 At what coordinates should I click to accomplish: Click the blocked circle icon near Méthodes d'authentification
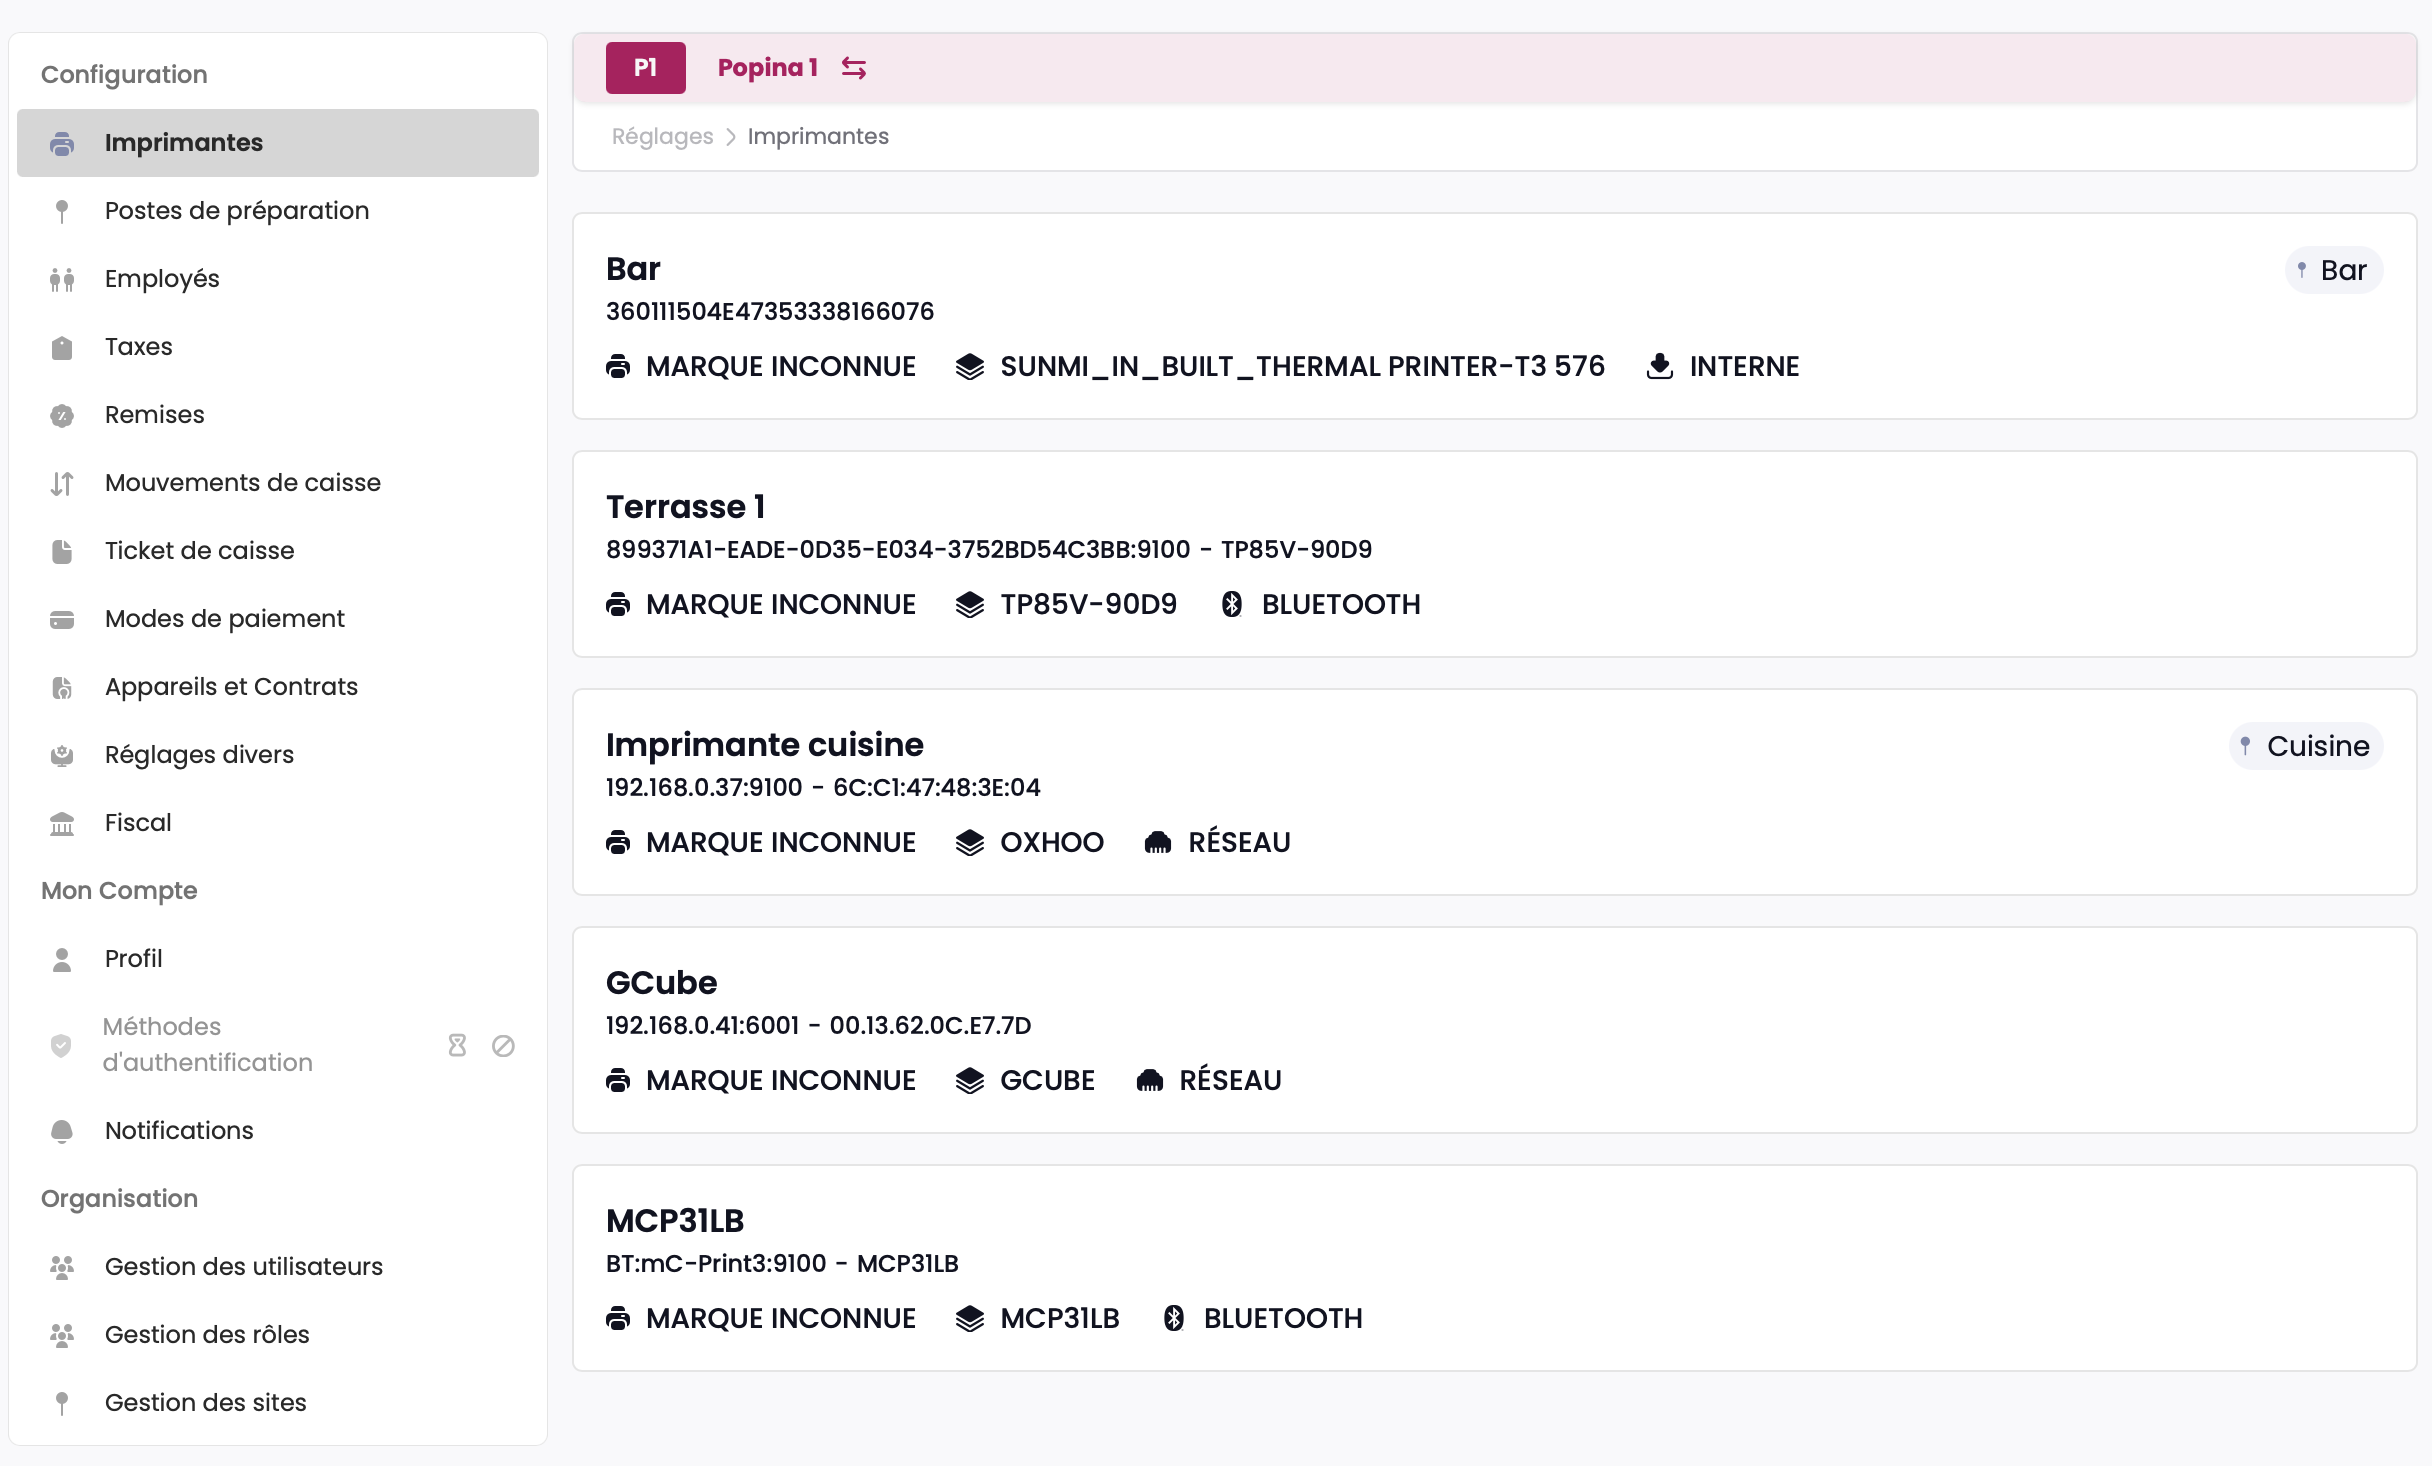(503, 1045)
